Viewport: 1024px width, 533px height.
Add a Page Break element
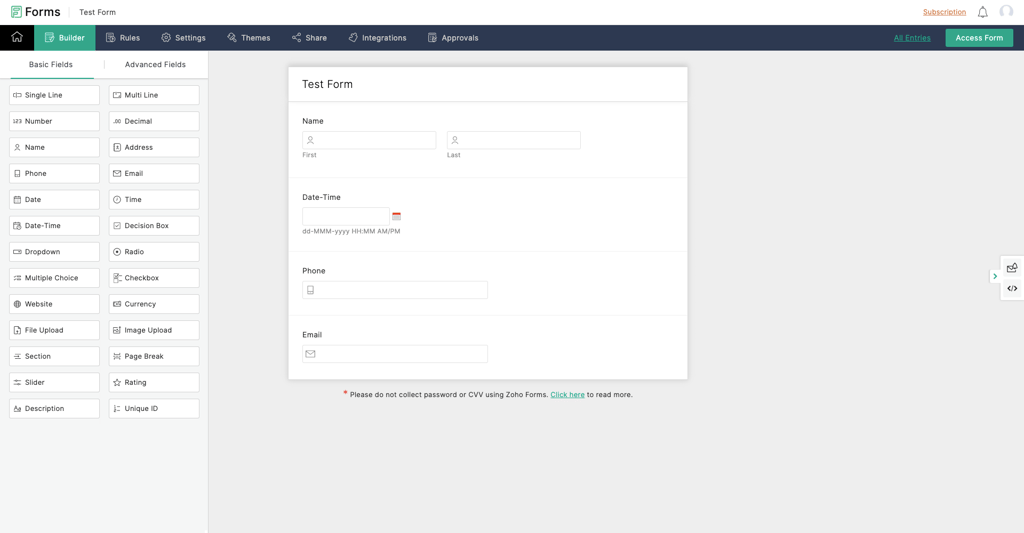(154, 356)
